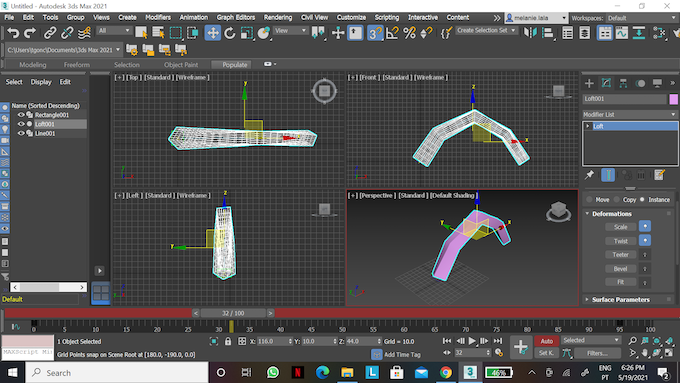This screenshot has height=383, width=680.
Task: Go to animation end
Action: click(x=498, y=341)
